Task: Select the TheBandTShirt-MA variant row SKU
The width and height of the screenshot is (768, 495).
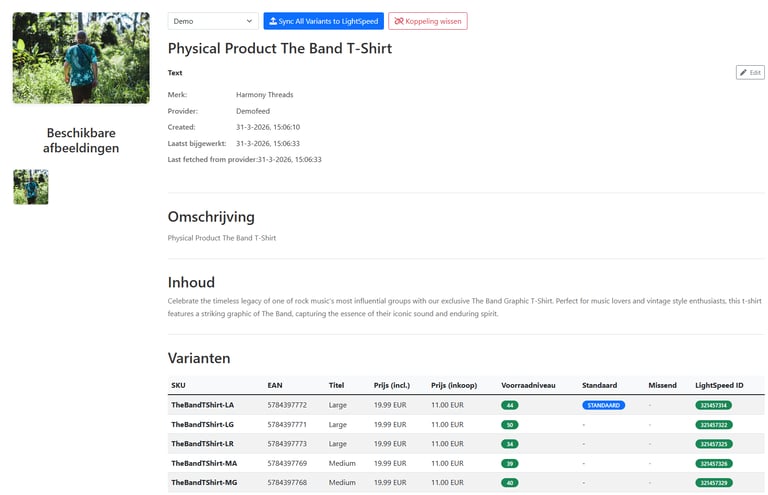Action: tap(204, 463)
